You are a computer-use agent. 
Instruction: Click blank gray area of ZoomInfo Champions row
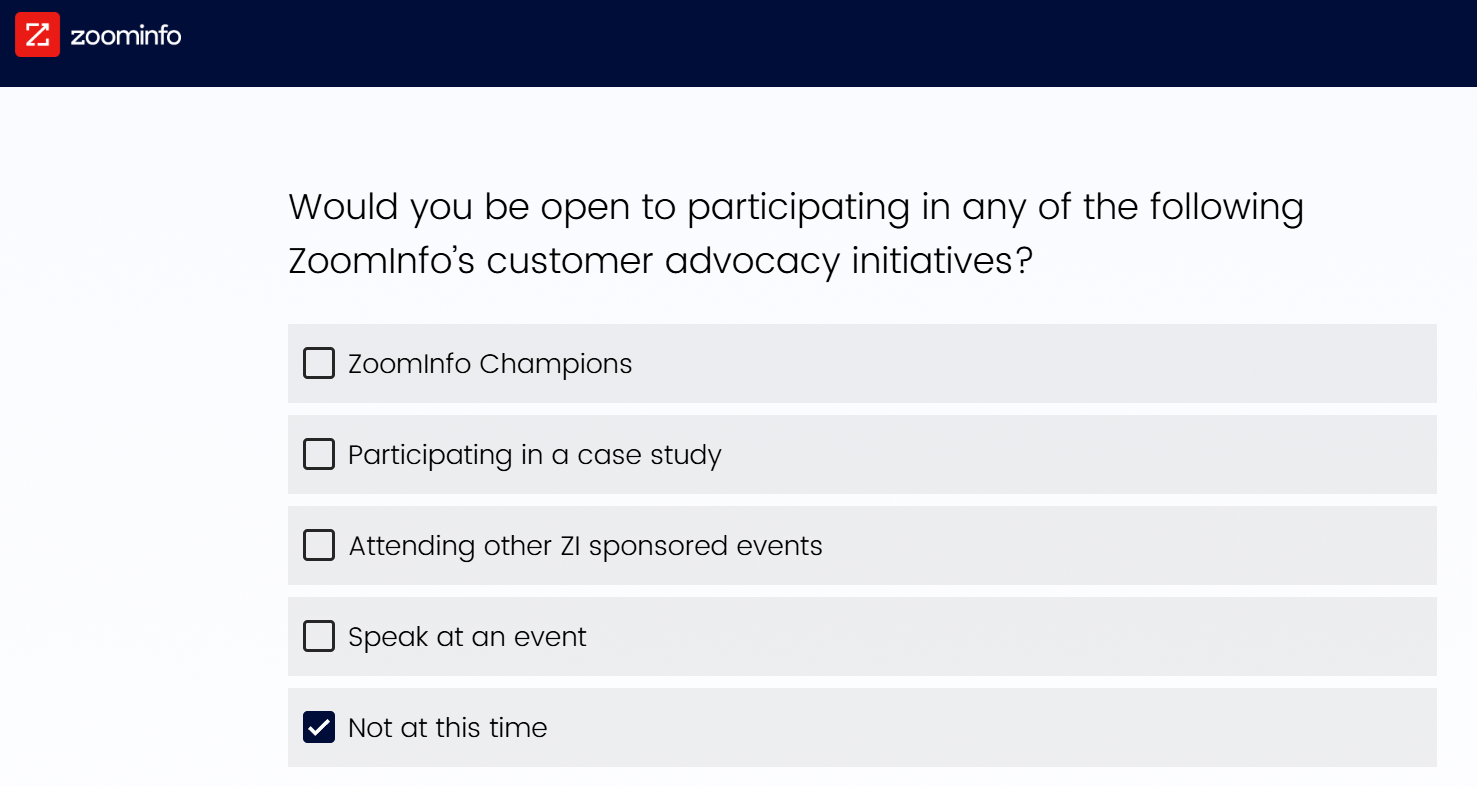(x=1030, y=363)
